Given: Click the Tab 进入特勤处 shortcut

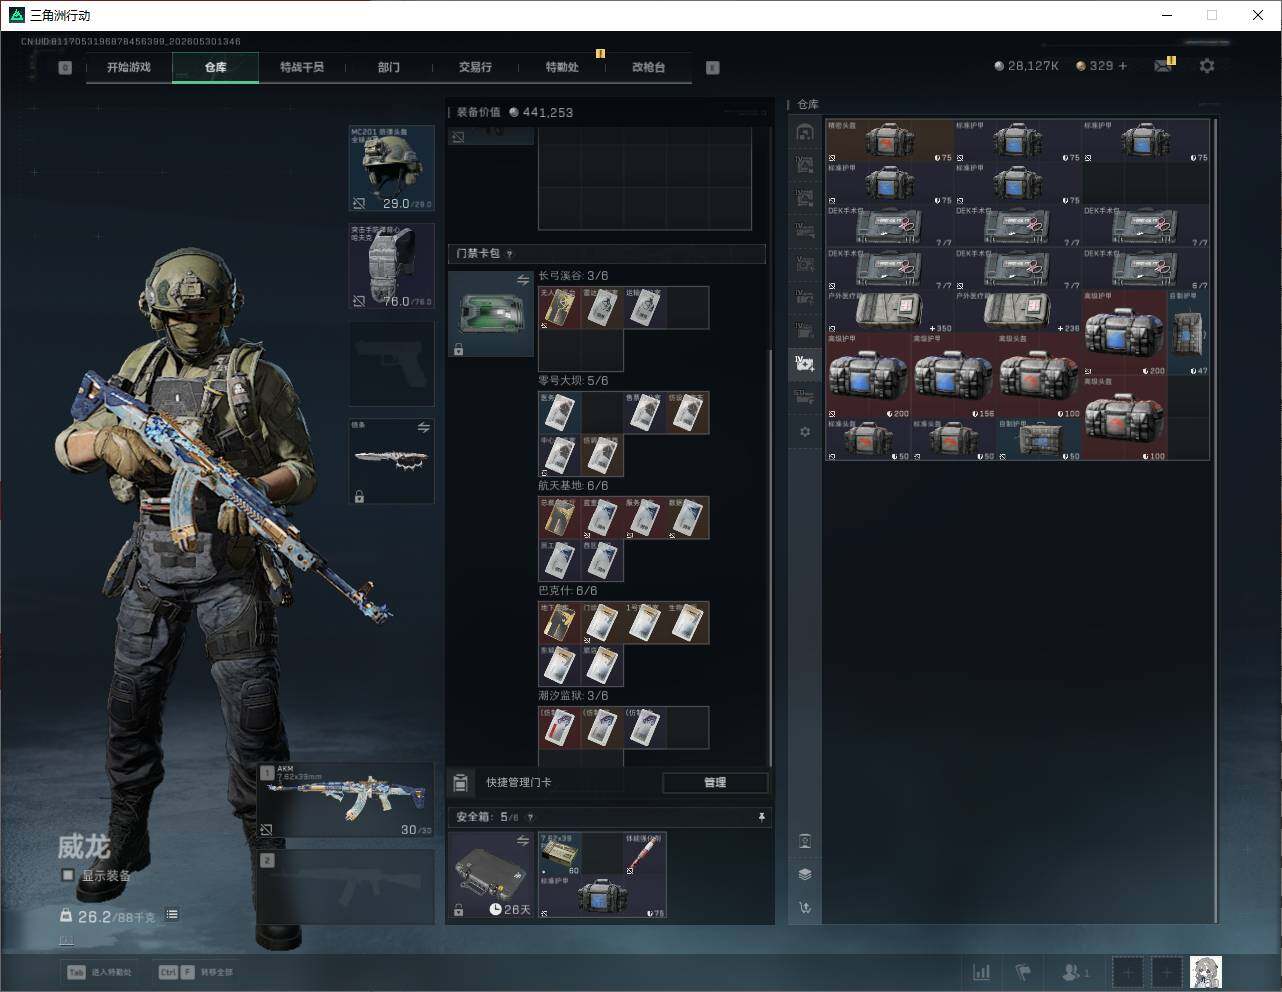Looking at the screenshot, I should coord(99,972).
